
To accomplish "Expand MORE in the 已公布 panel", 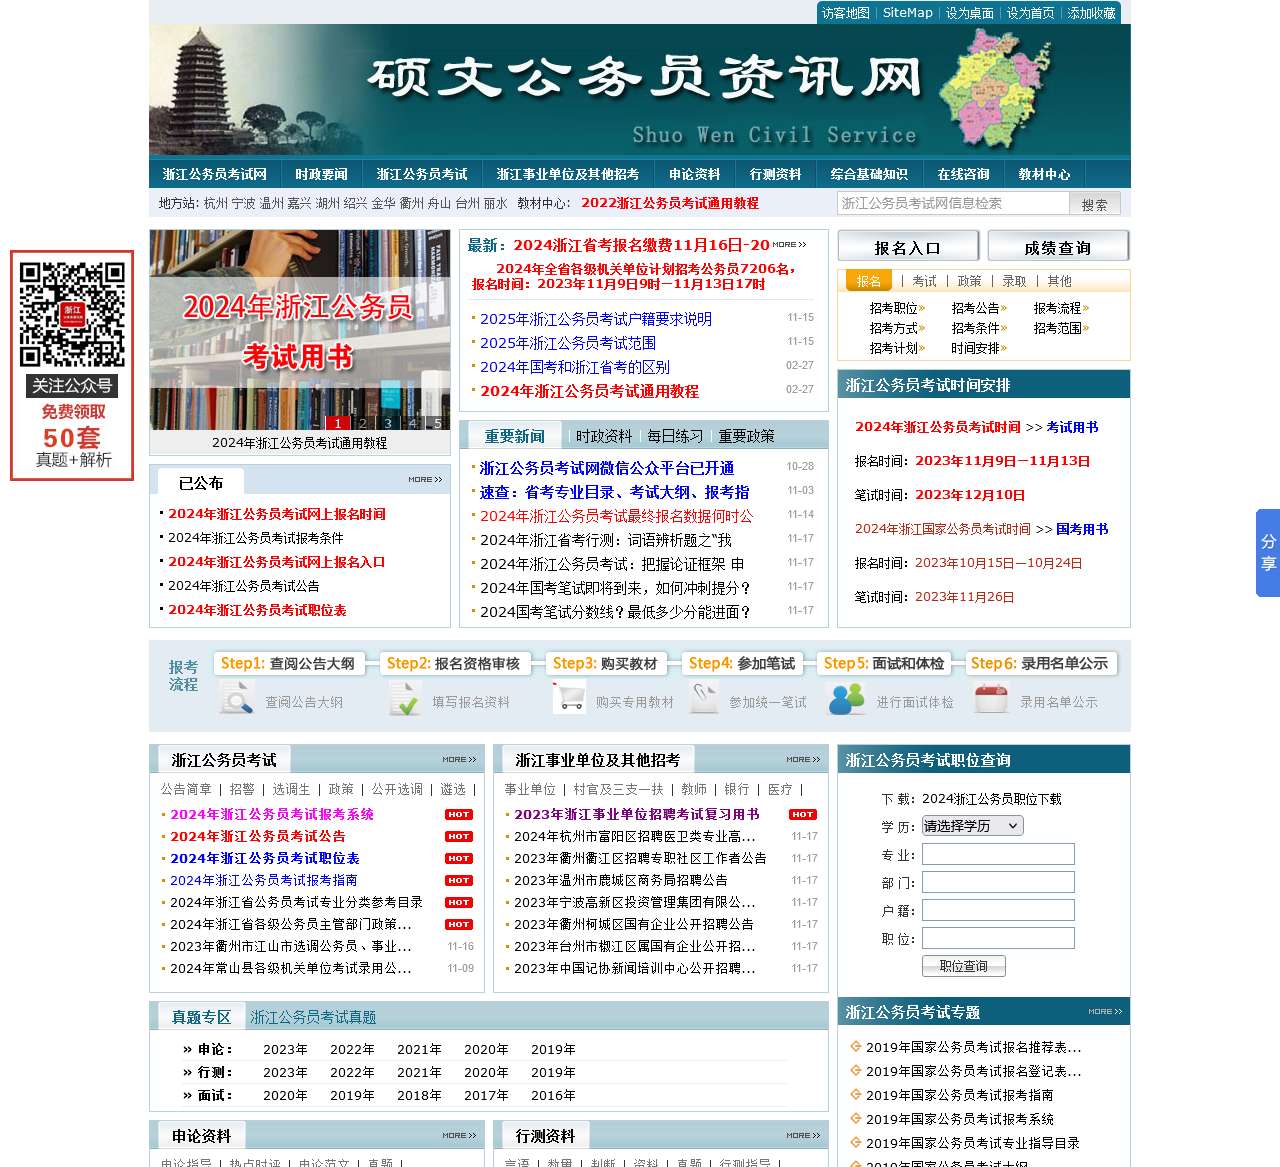I will pyautogui.click(x=423, y=479).
